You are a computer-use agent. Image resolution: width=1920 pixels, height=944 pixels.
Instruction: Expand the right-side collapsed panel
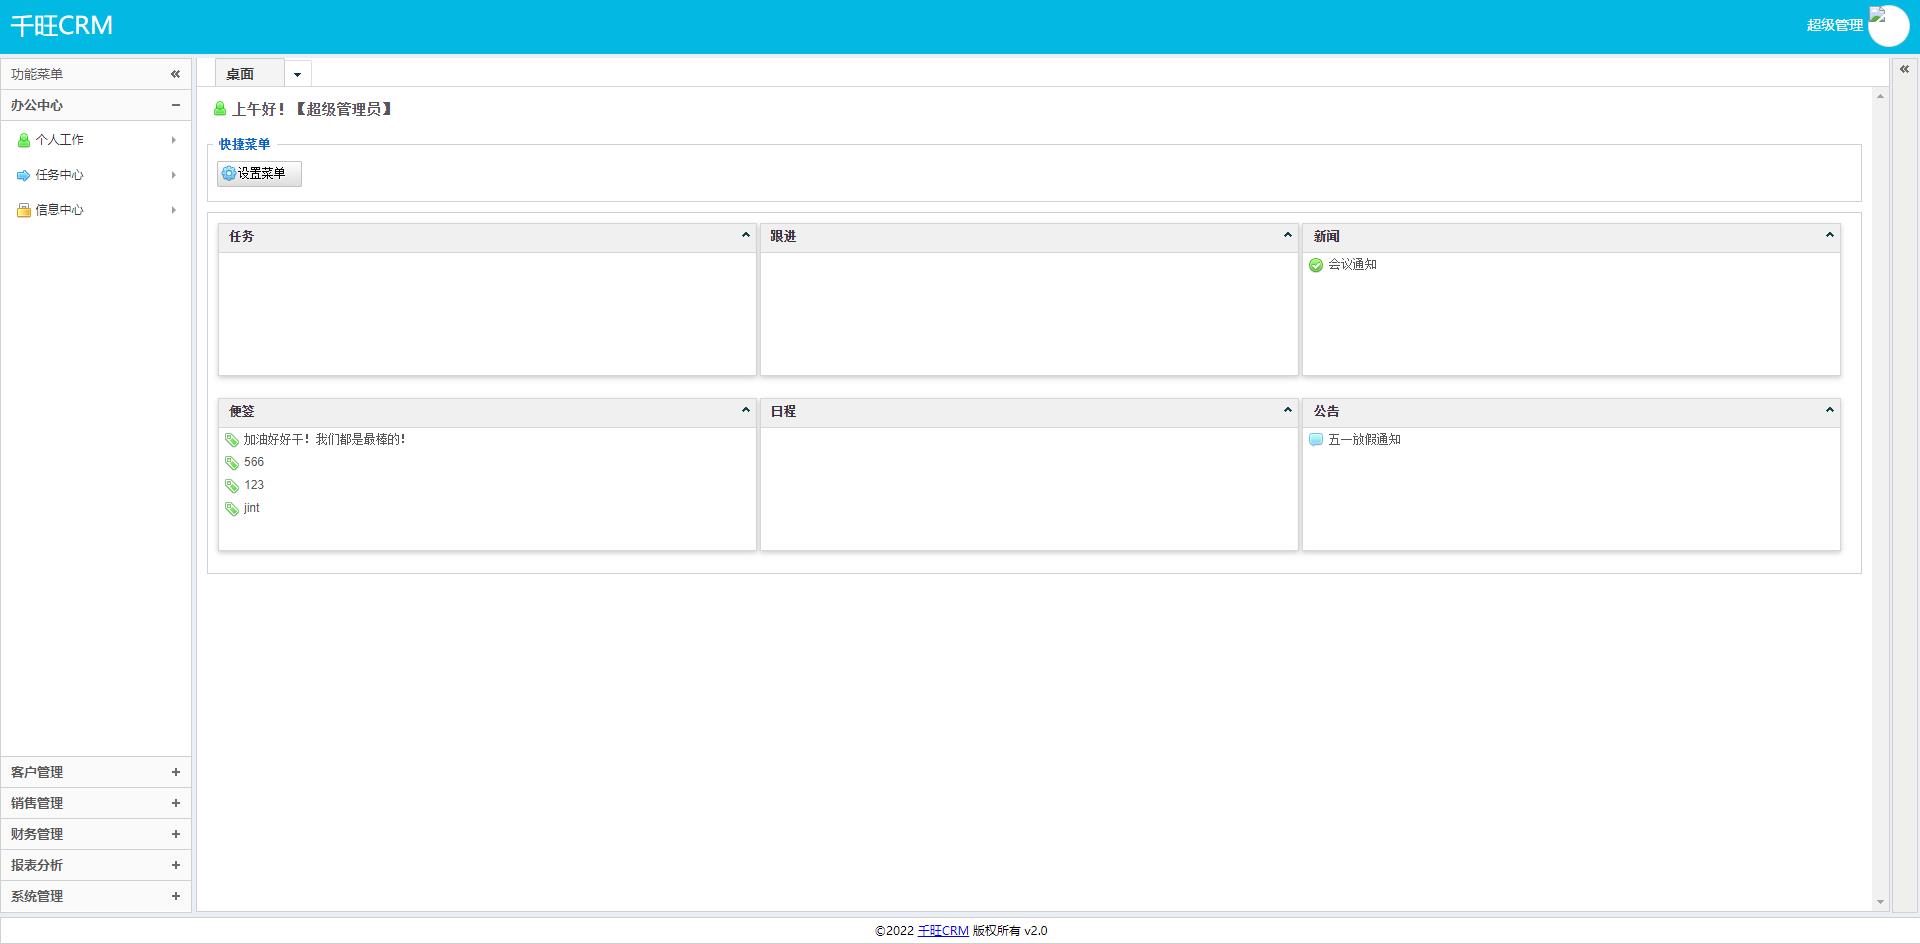click(x=1904, y=70)
